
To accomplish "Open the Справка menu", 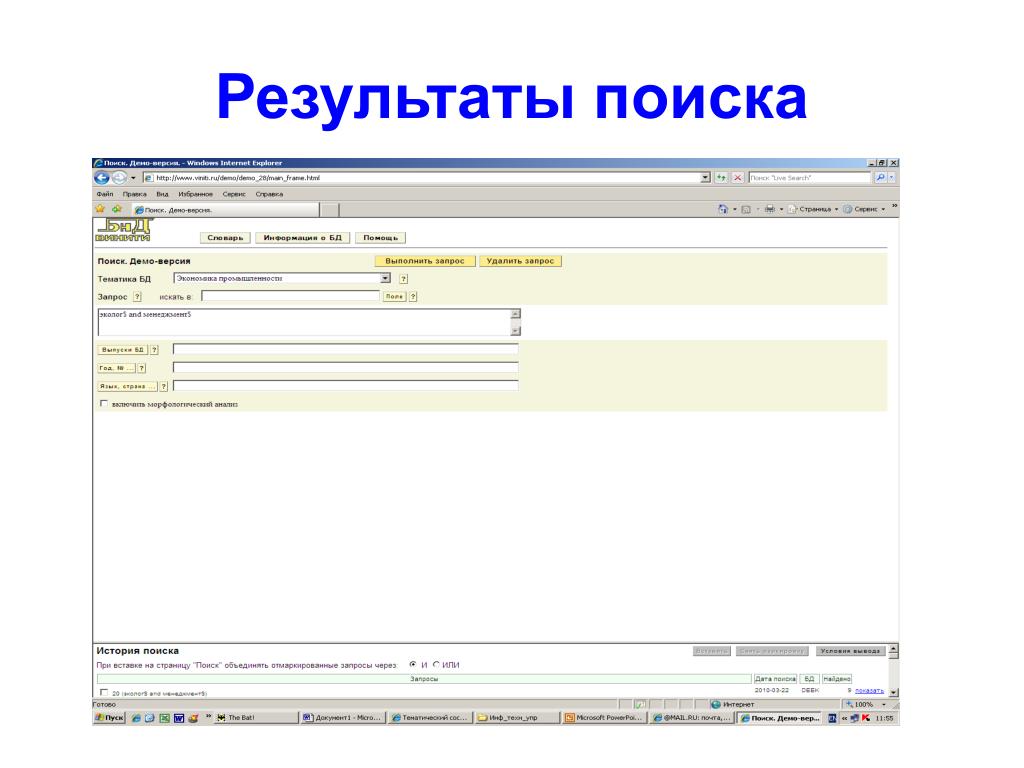I will (269, 194).
